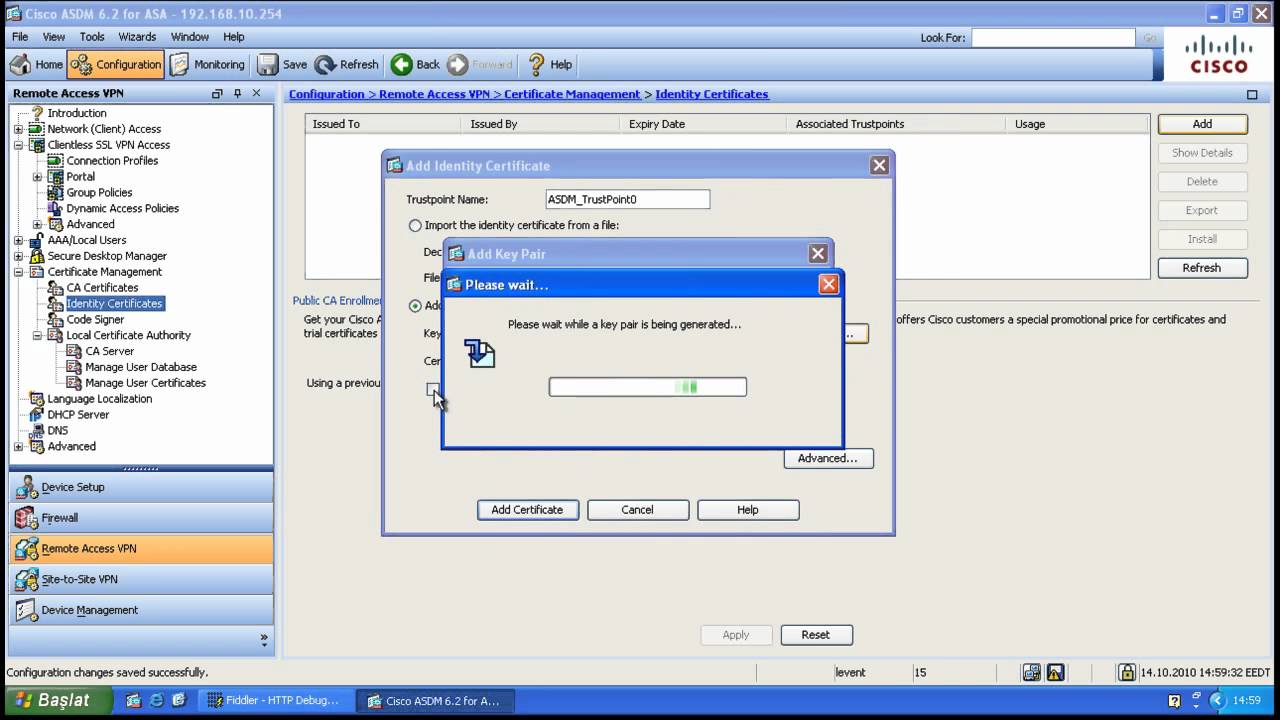Click Add button beside certificates table
The width and height of the screenshot is (1280, 720).
1202,124
